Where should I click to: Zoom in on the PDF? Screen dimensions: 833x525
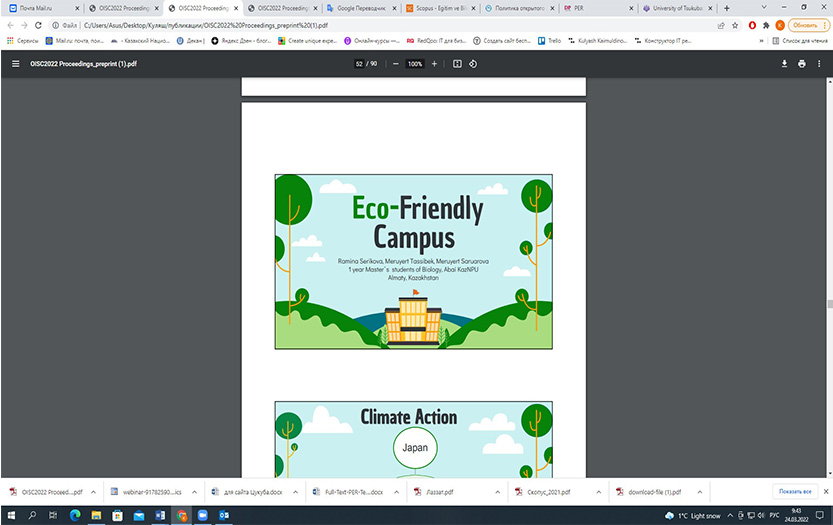[434, 64]
